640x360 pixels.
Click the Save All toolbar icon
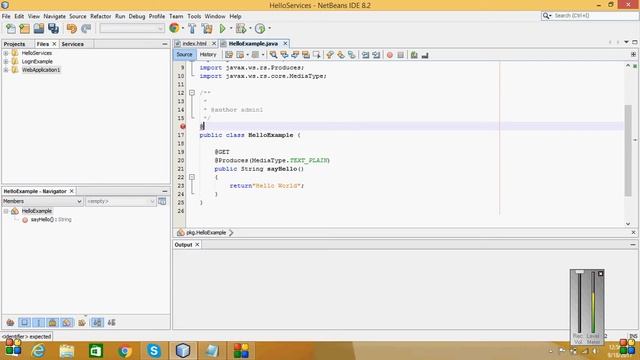53,29
